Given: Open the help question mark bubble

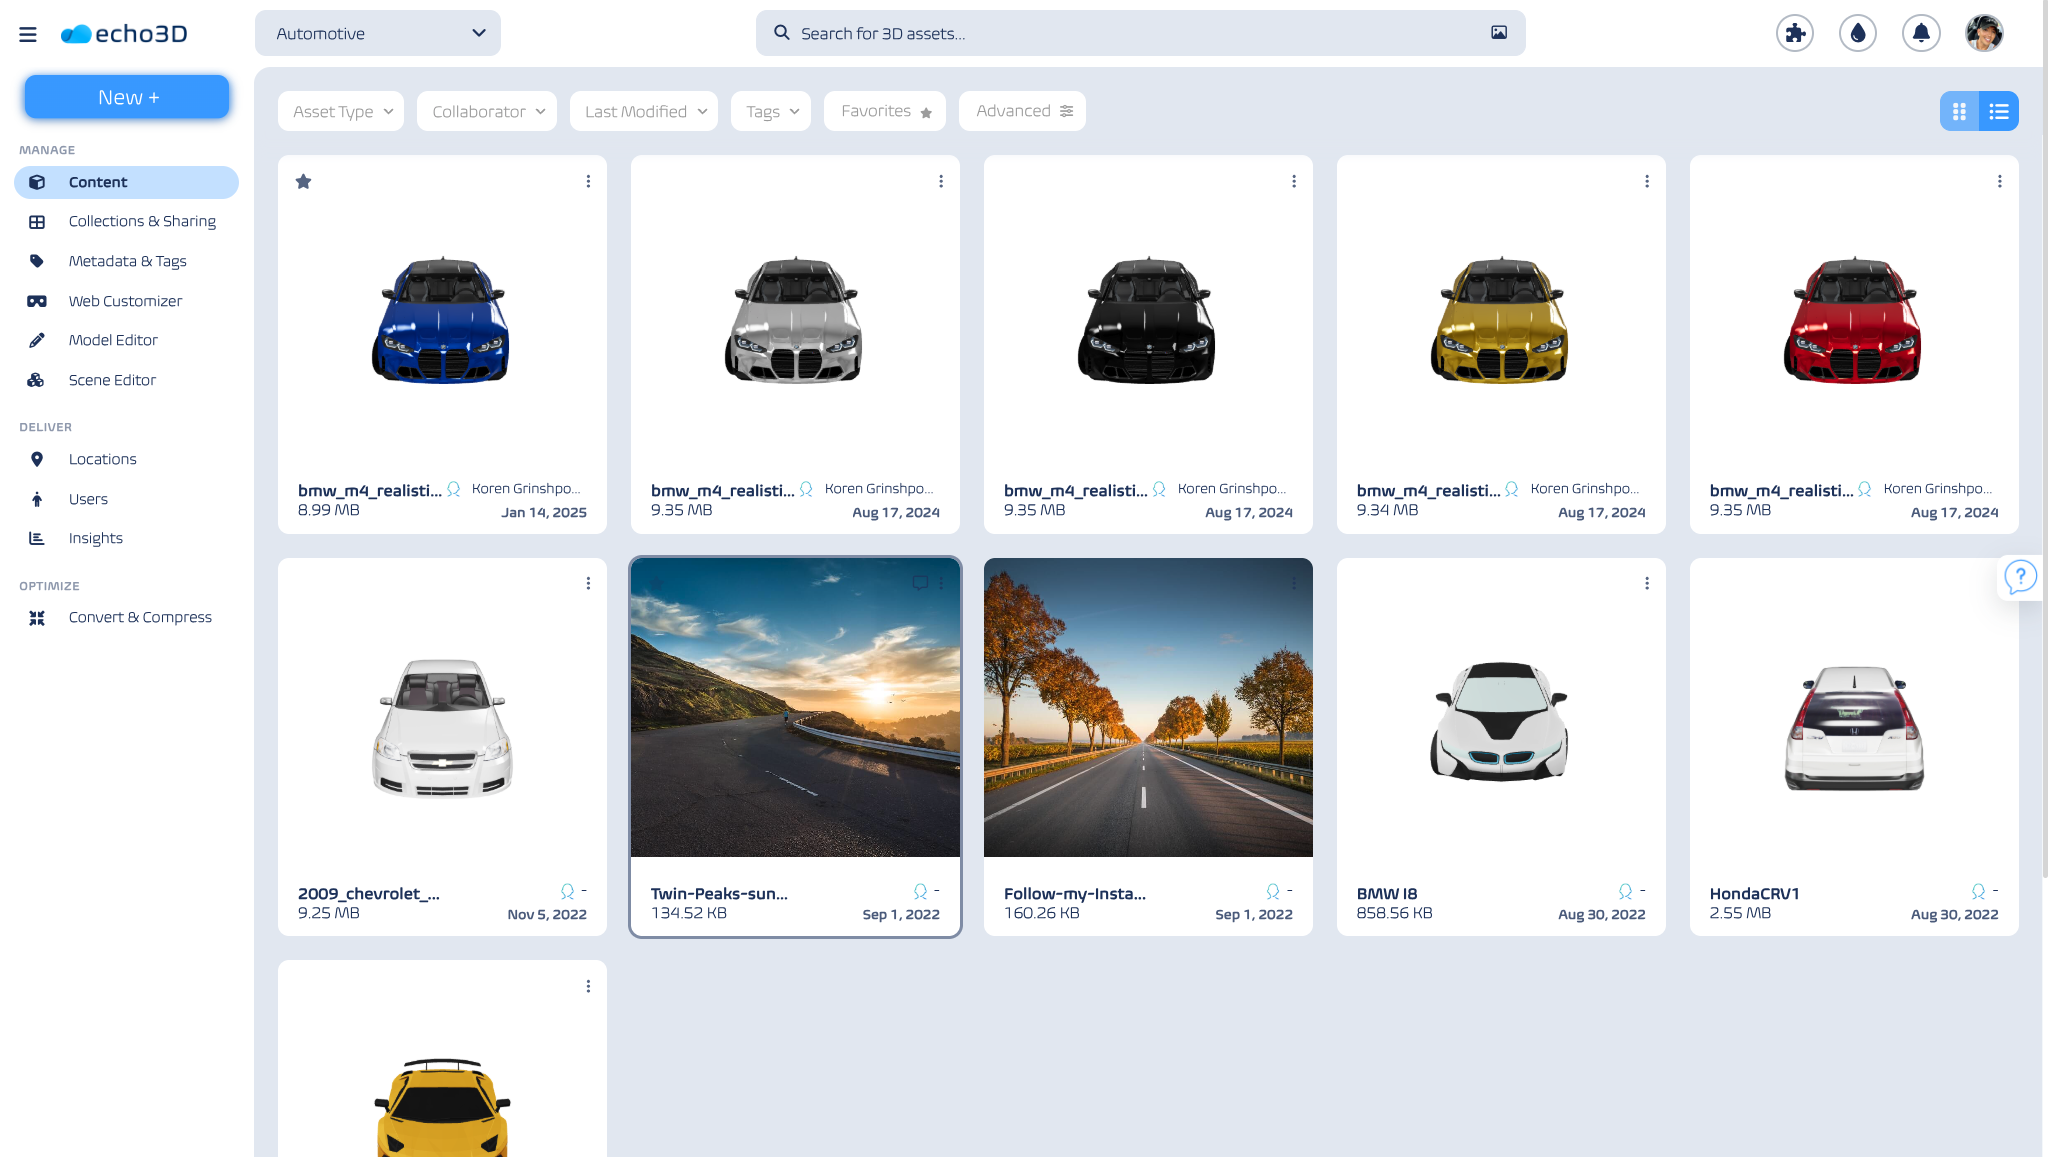Looking at the screenshot, I should [x=2020, y=577].
